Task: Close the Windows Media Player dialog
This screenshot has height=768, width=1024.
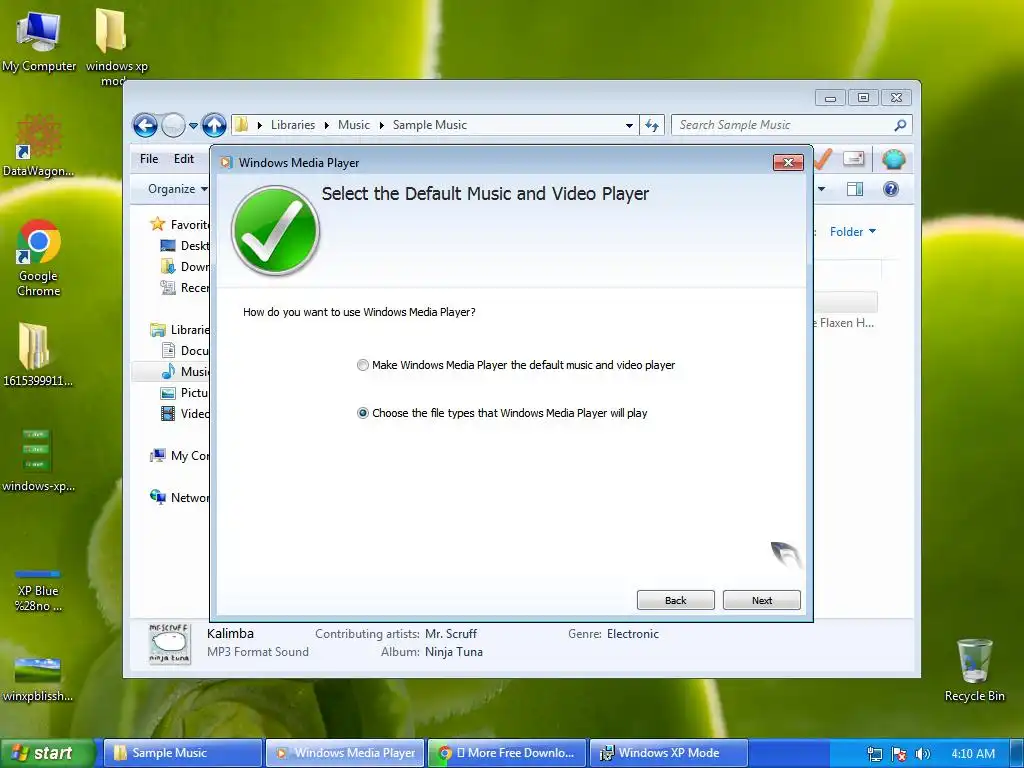Action: coord(788,163)
